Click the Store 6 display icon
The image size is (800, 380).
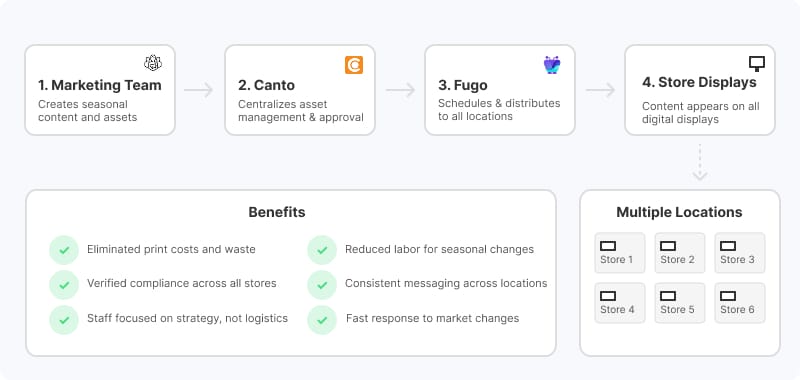(728, 296)
